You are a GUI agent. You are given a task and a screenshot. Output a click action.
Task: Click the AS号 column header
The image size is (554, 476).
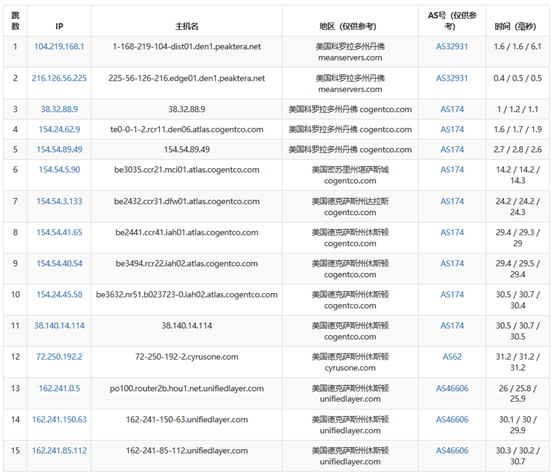pyautogui.click(x=452, y=21)
